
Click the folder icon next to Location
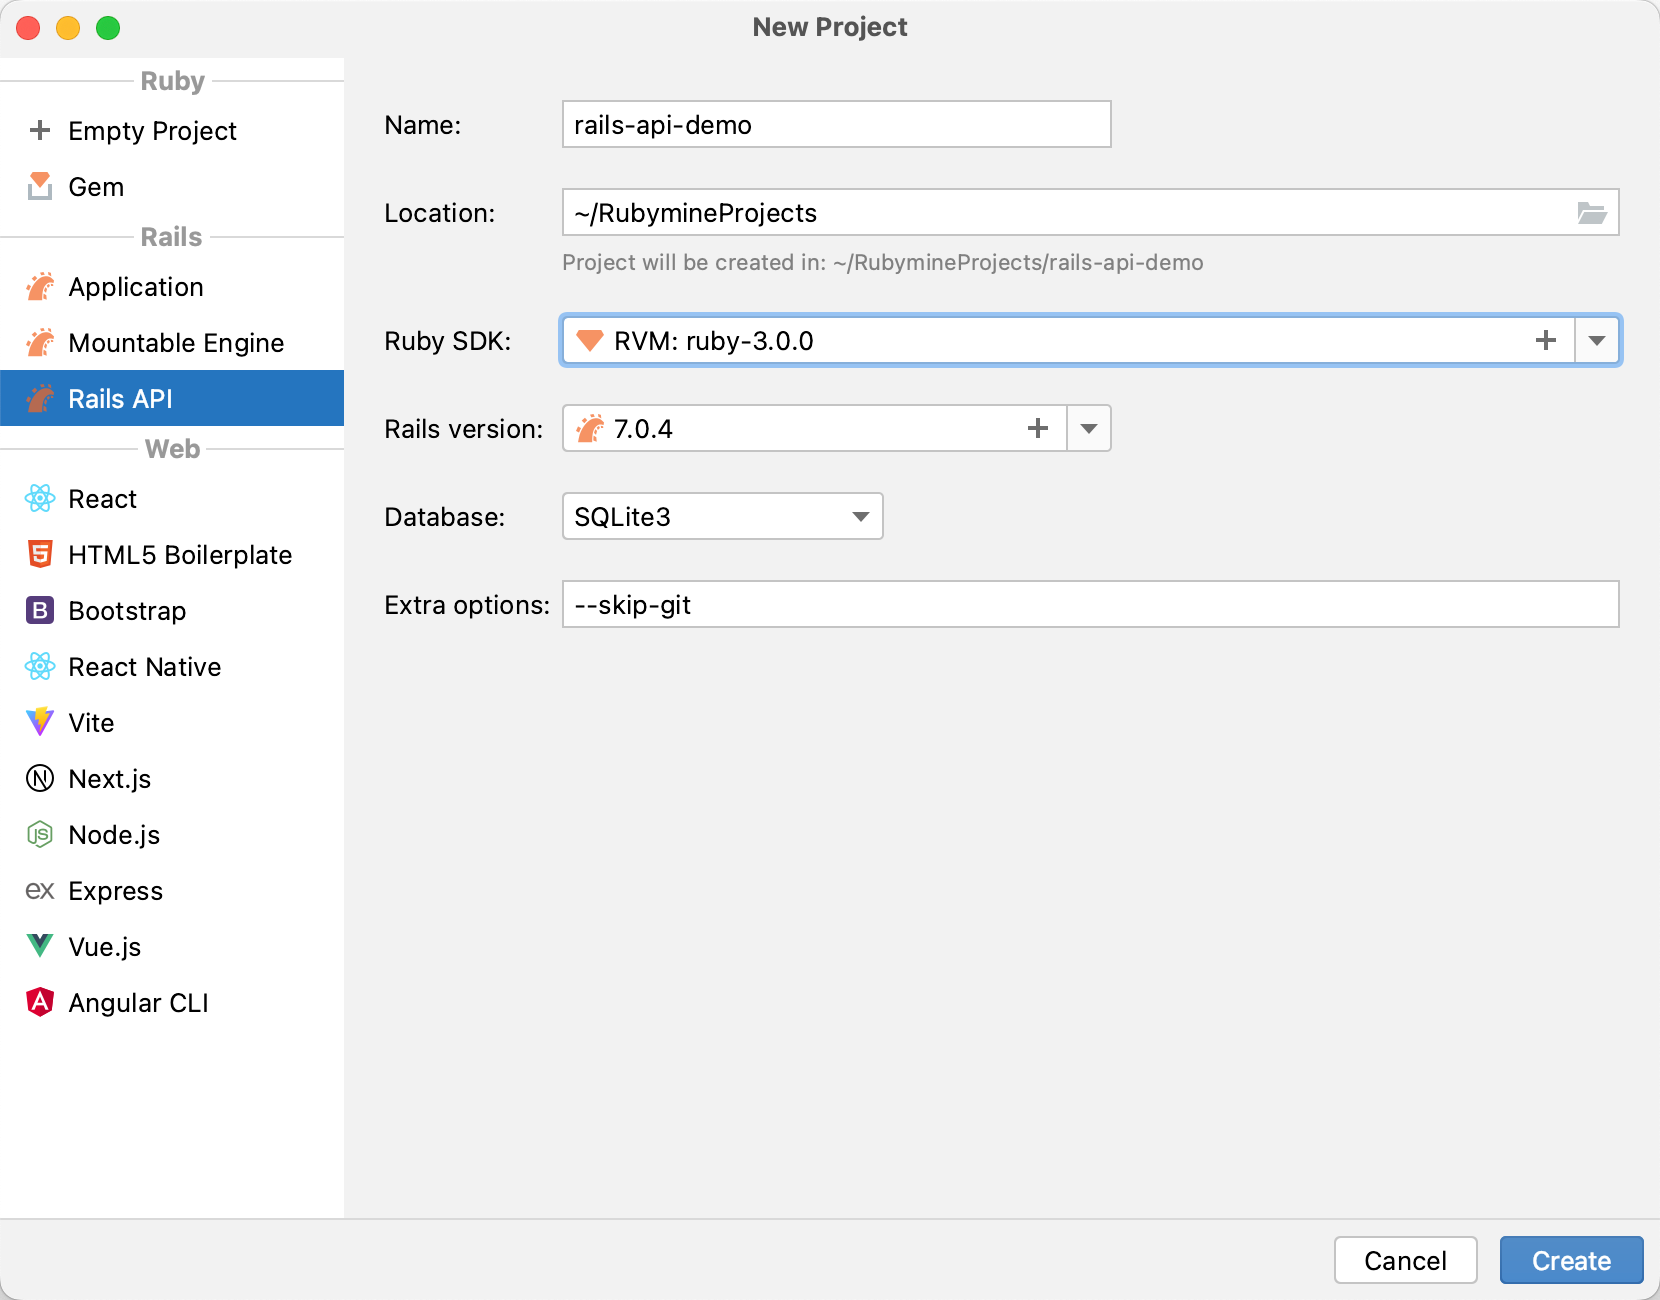1593,212
